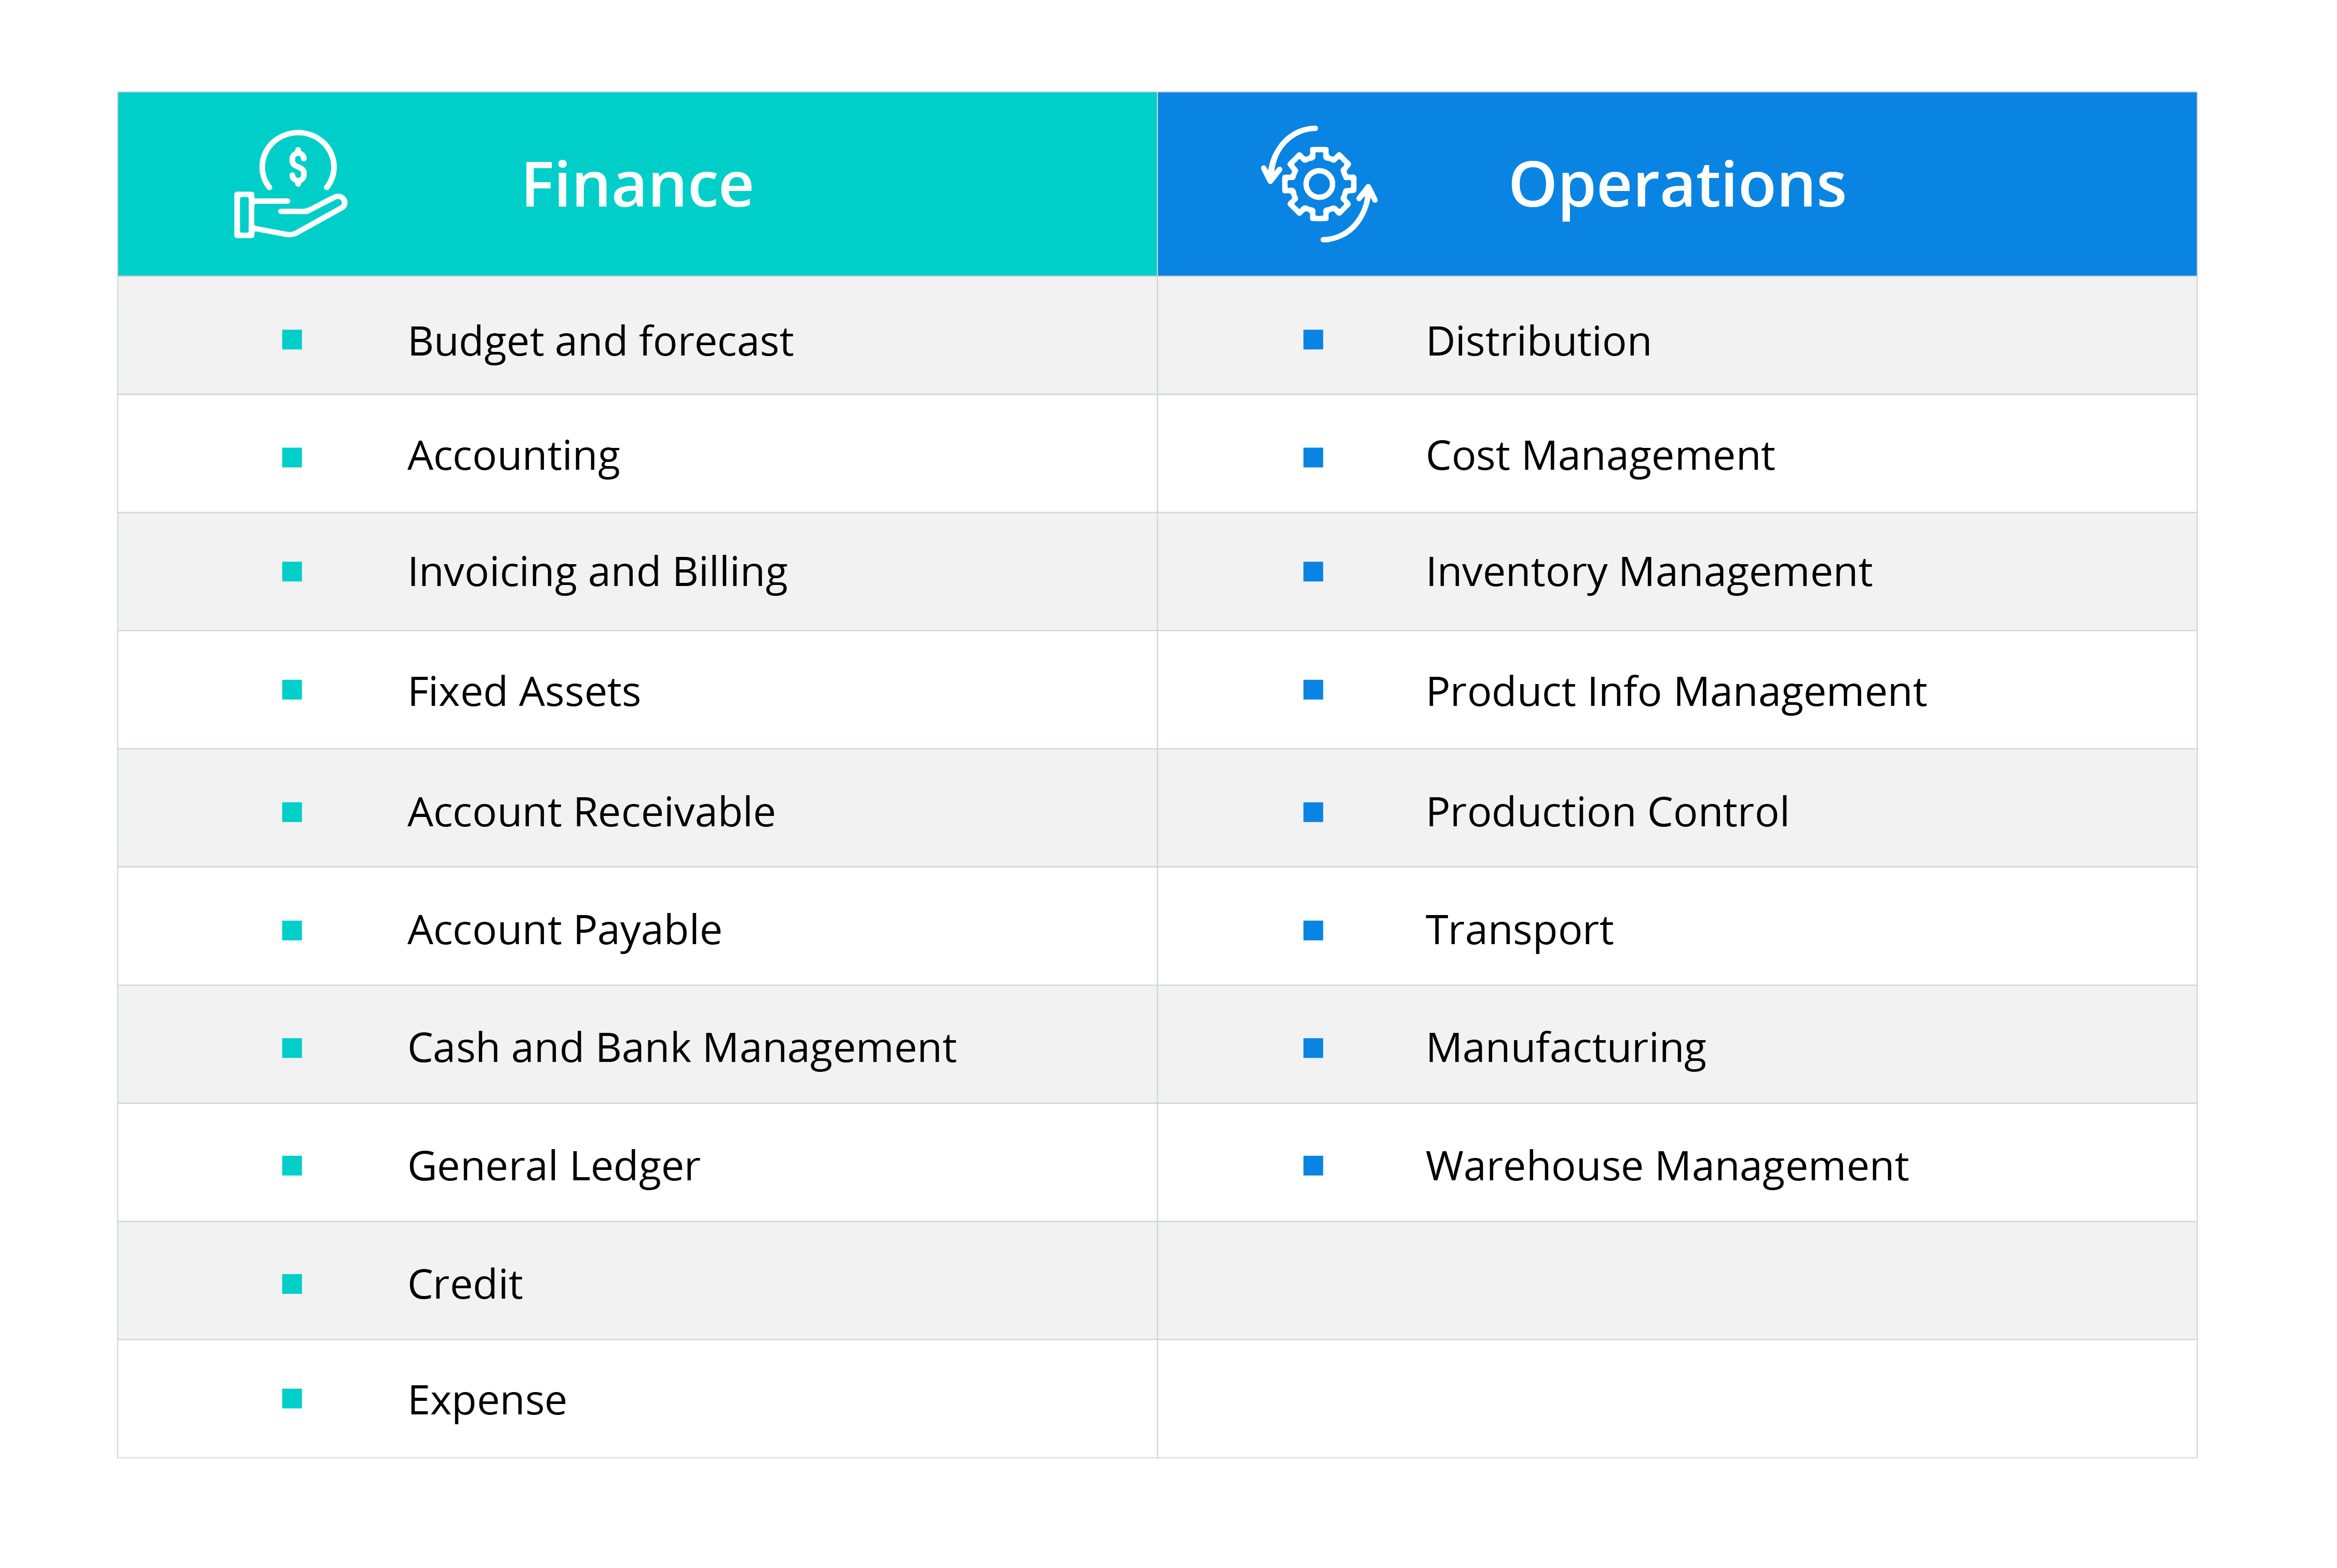Click the Finance hand-with-dollar-coin icon
The height and width of the screenshot is (1568, 2337).
[290, 184]
